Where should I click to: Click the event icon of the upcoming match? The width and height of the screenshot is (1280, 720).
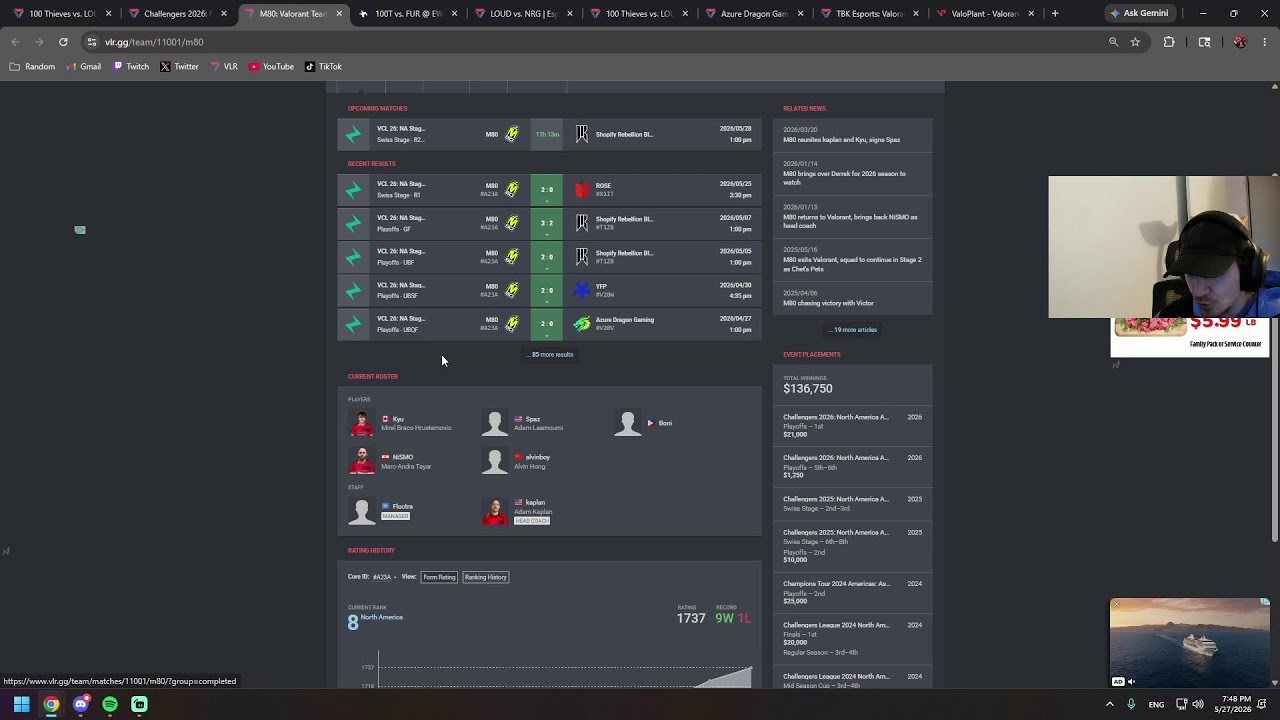pyautogui.click(x=353, y=134)
